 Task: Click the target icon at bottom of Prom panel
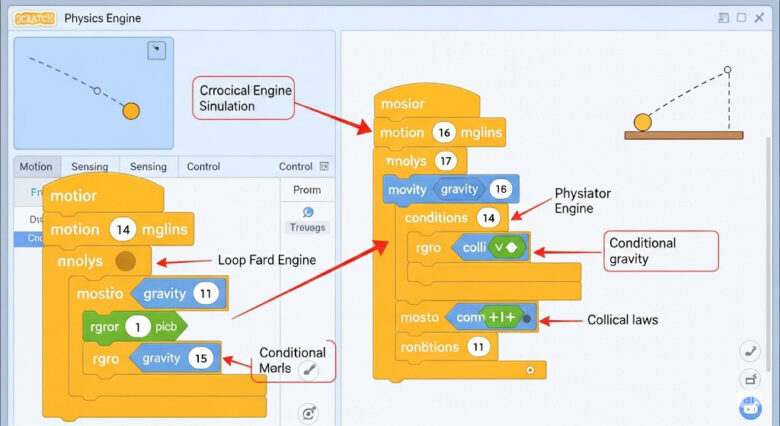pyautogui.click(x=308, y=413)
